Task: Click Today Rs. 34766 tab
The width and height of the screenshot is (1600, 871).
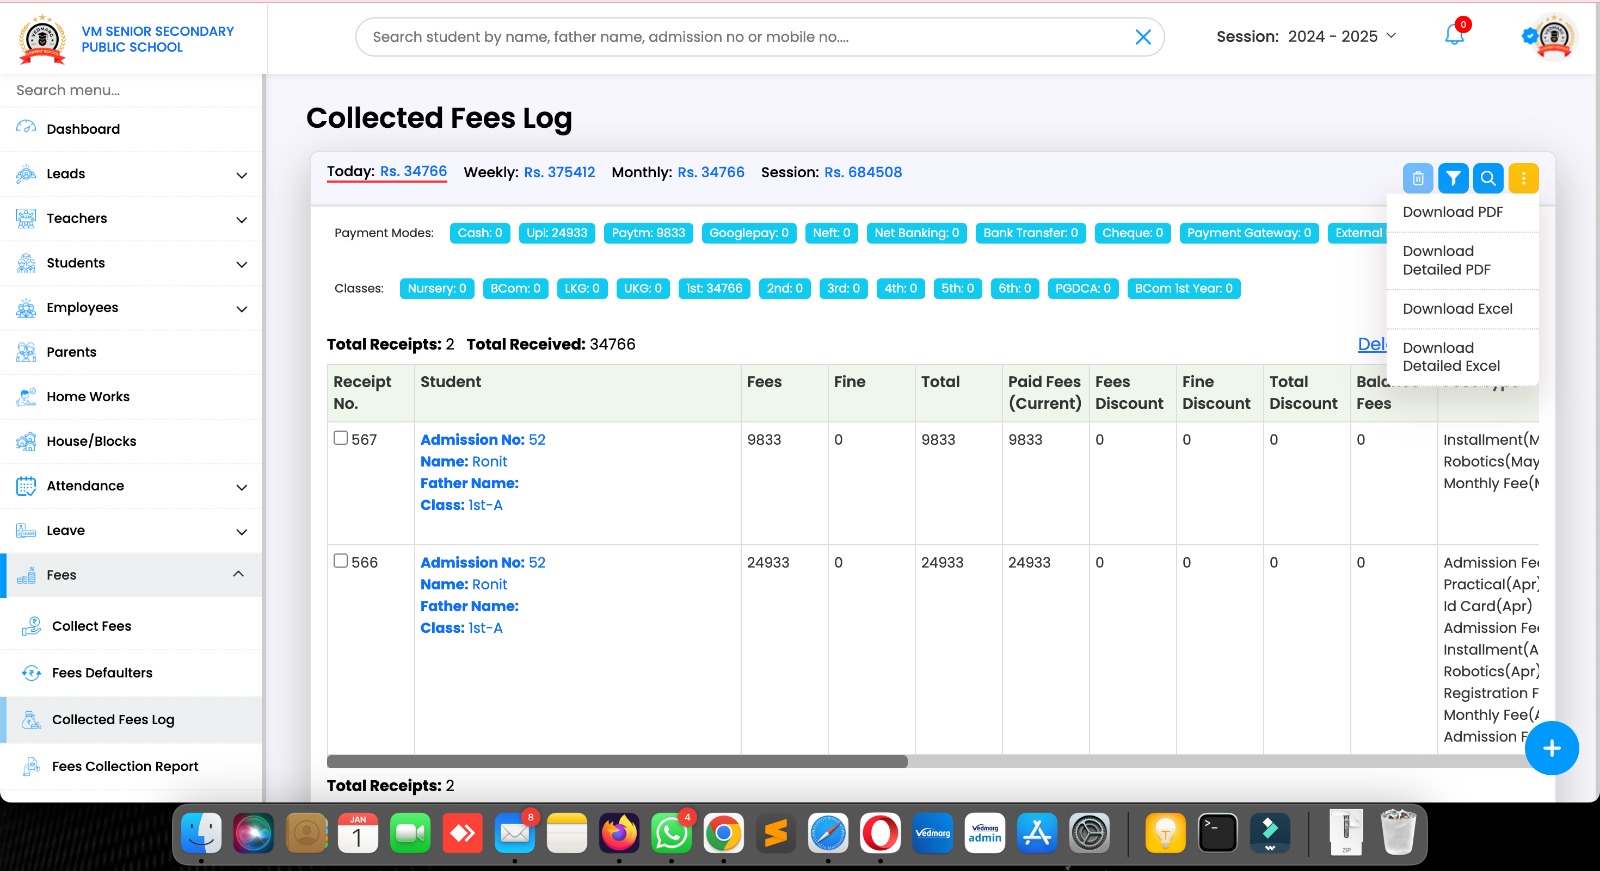Action: tap(387, 171)
